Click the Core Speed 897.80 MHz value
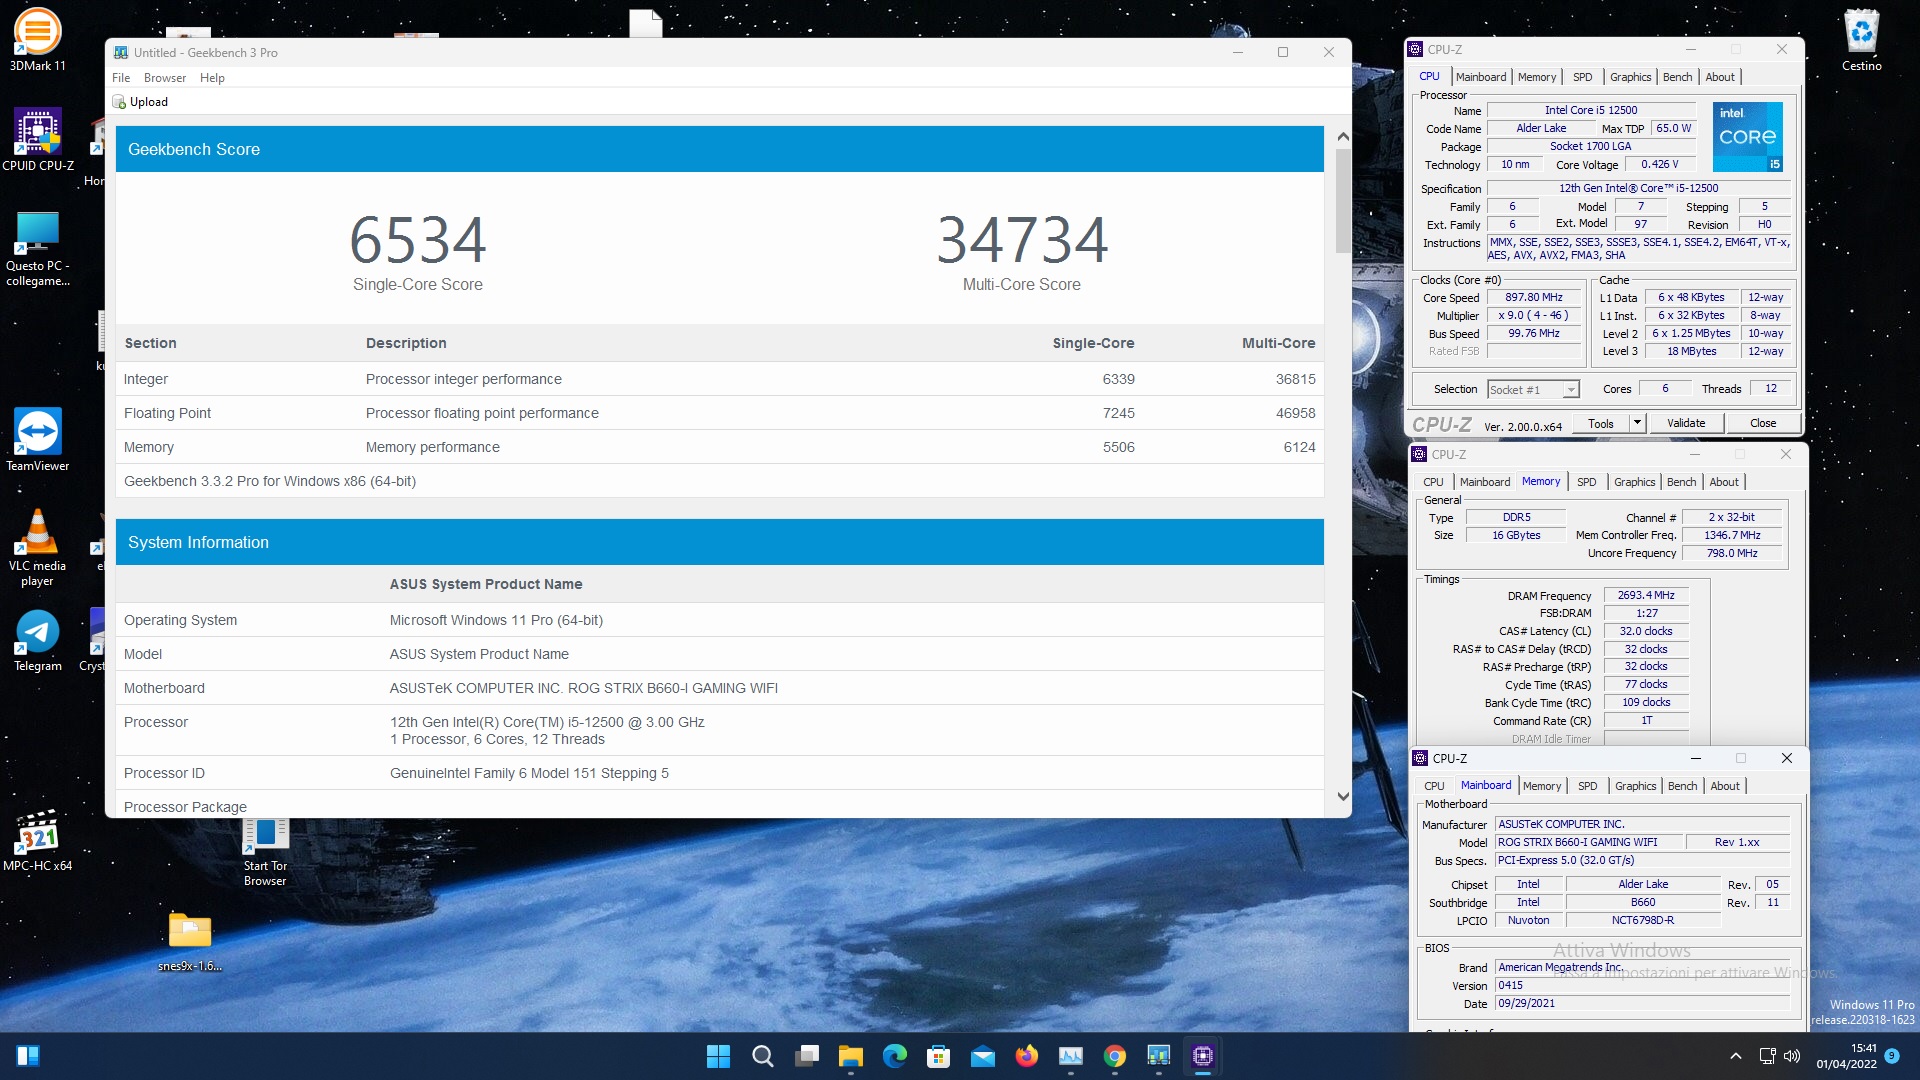 1533,297
